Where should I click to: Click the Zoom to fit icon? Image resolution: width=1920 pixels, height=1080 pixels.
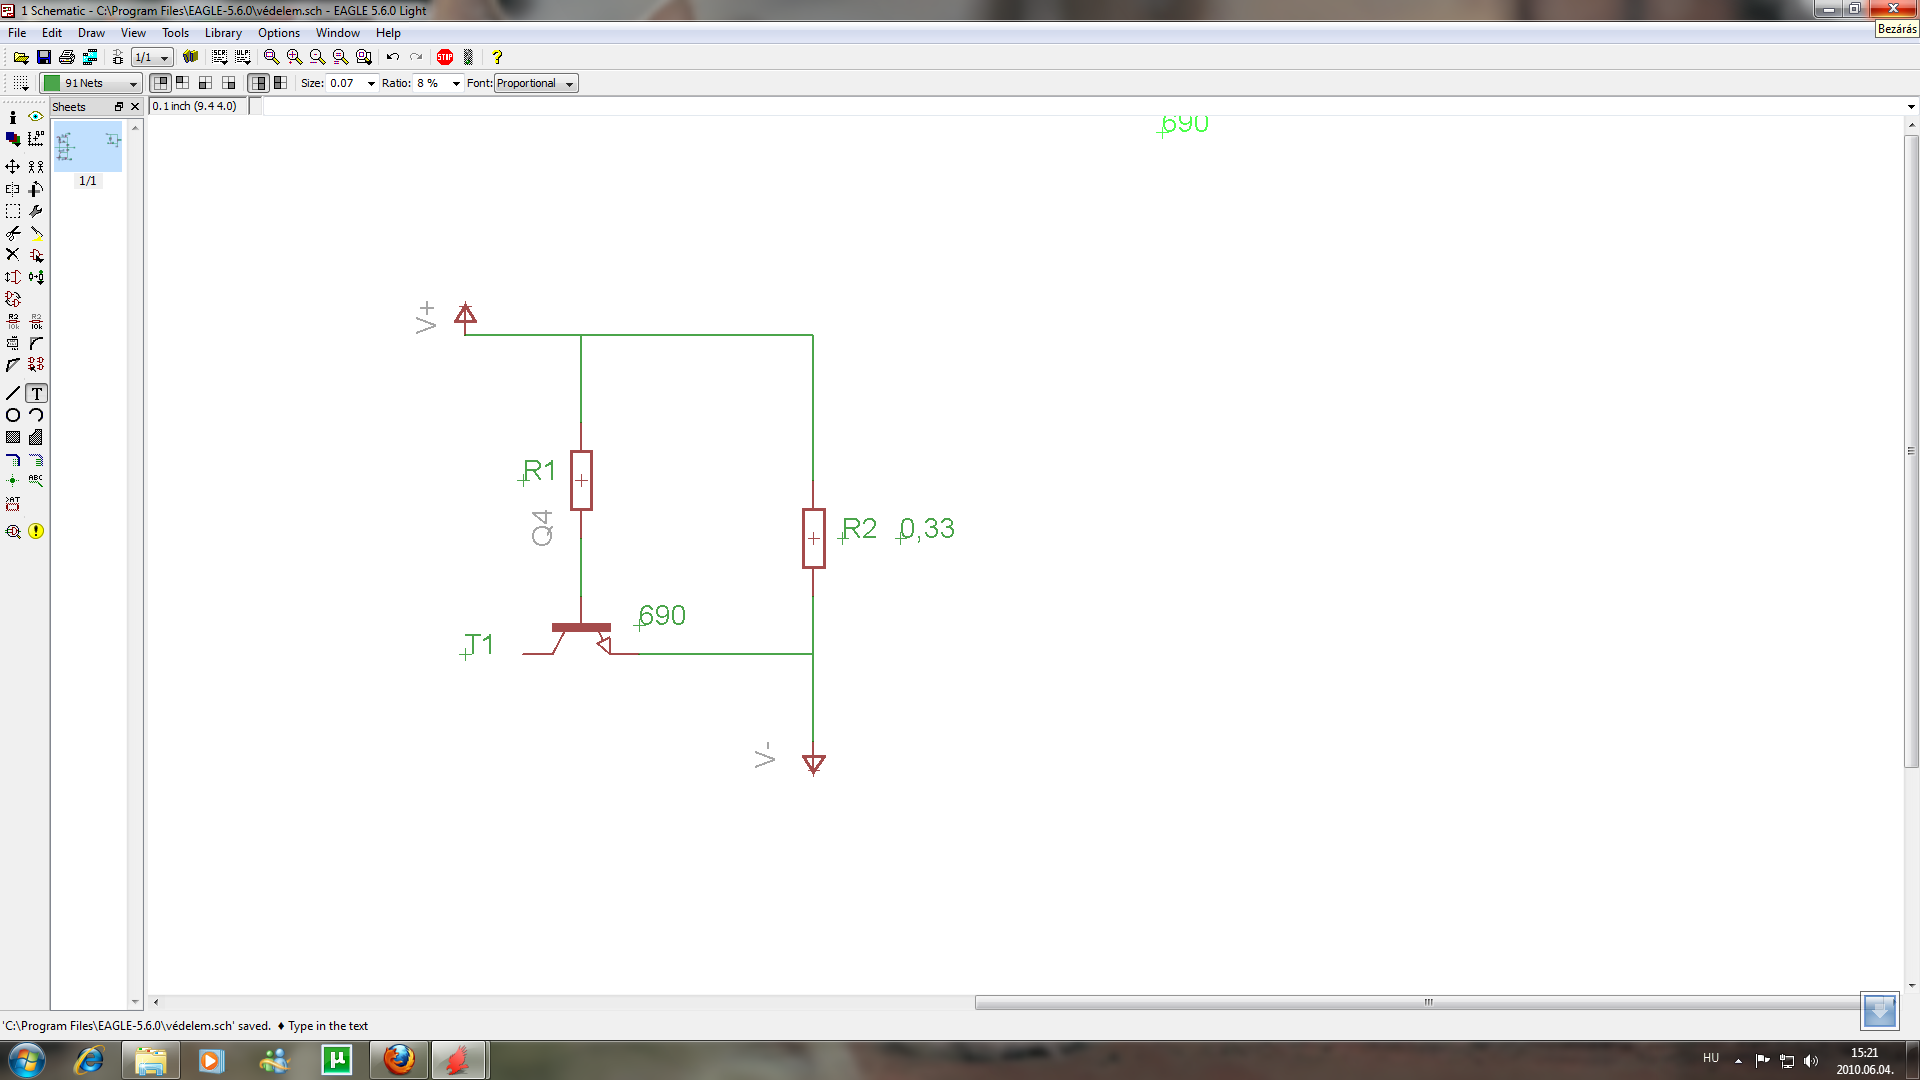(x=271, y=57)
